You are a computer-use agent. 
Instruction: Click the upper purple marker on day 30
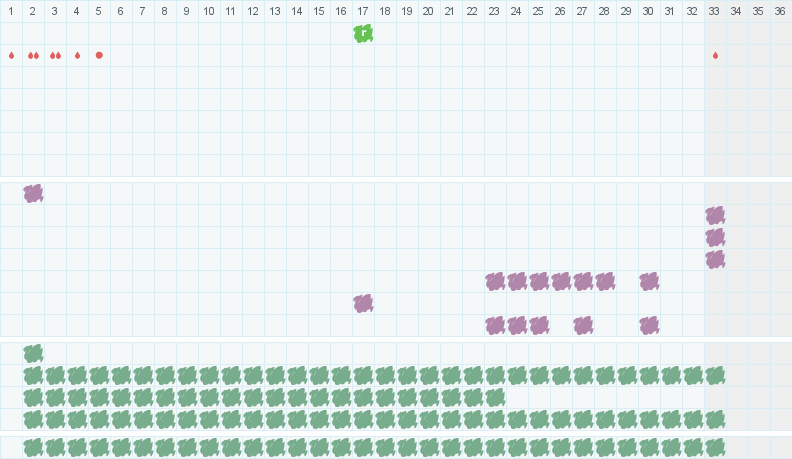[x=649, y=281]
